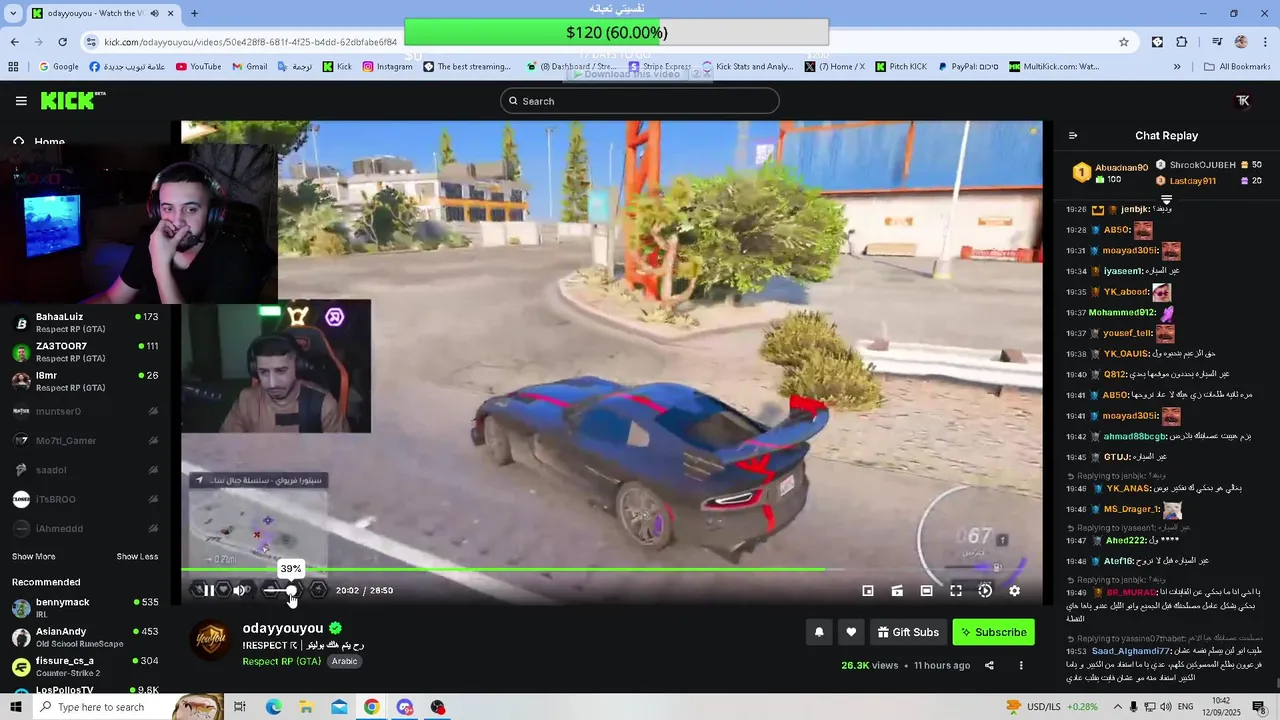Open Chrome extensions puzzle icon

pyautogui.click(x=1182, y=42)
